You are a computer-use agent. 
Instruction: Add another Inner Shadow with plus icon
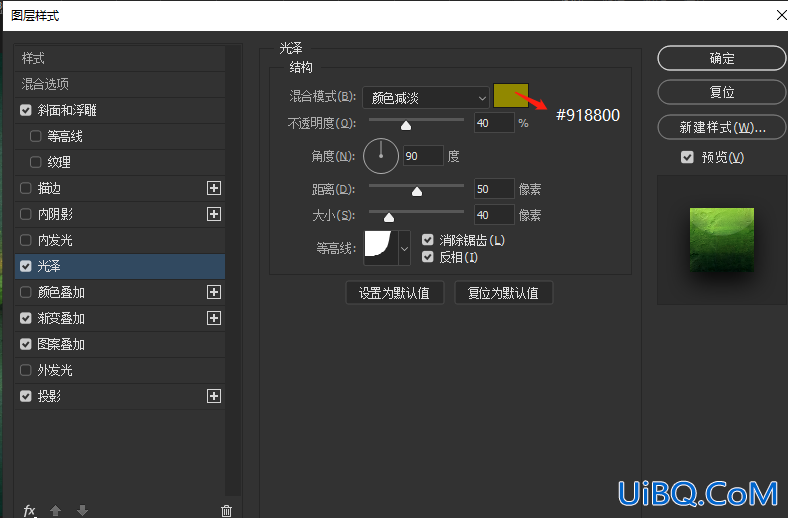tap(214, 214)
